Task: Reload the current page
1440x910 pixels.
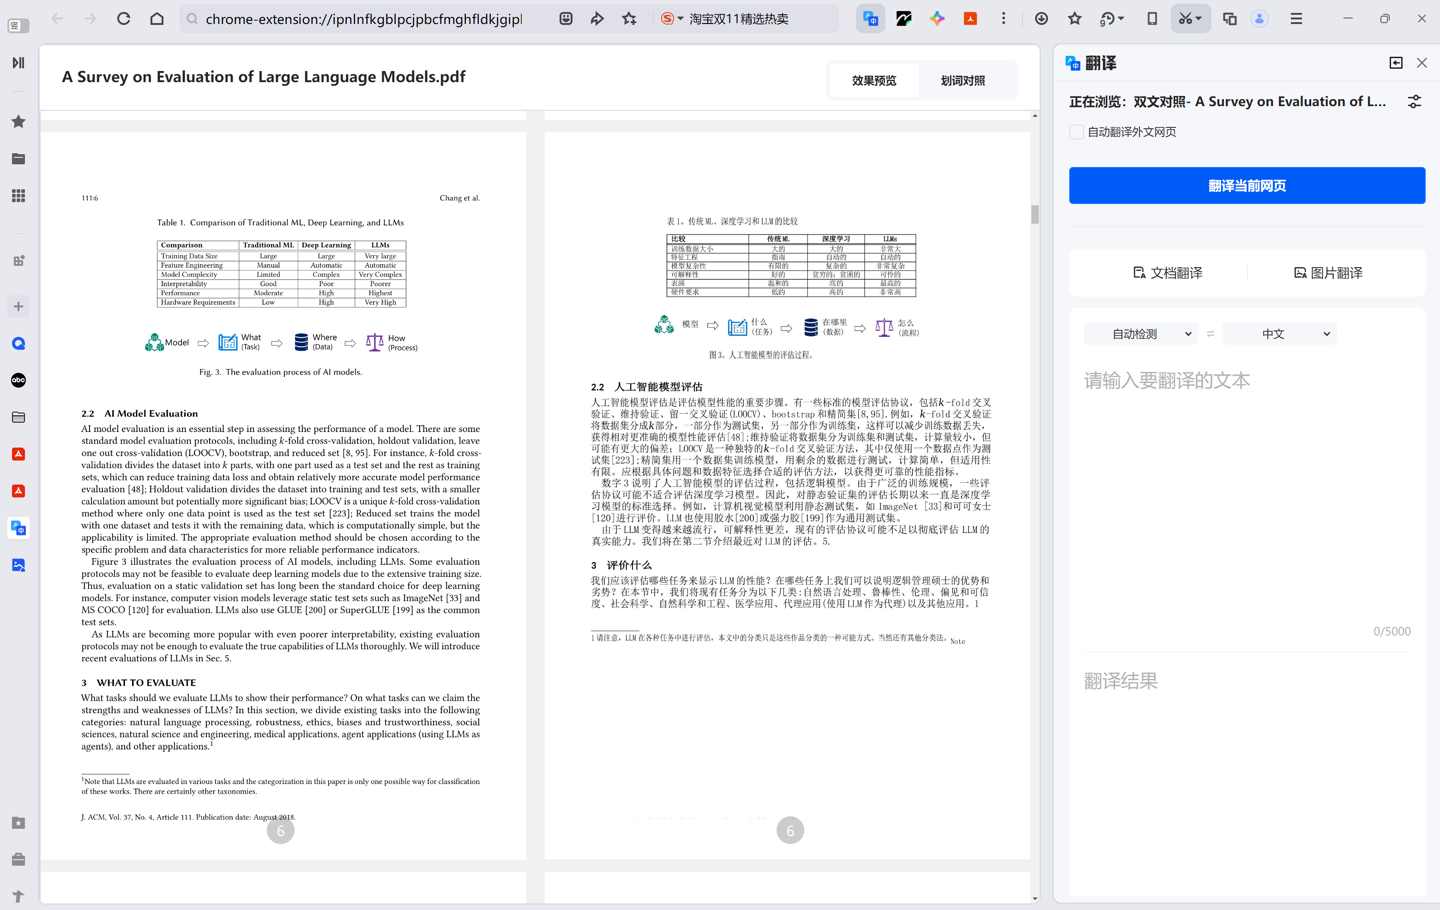Action: (124, 19)
